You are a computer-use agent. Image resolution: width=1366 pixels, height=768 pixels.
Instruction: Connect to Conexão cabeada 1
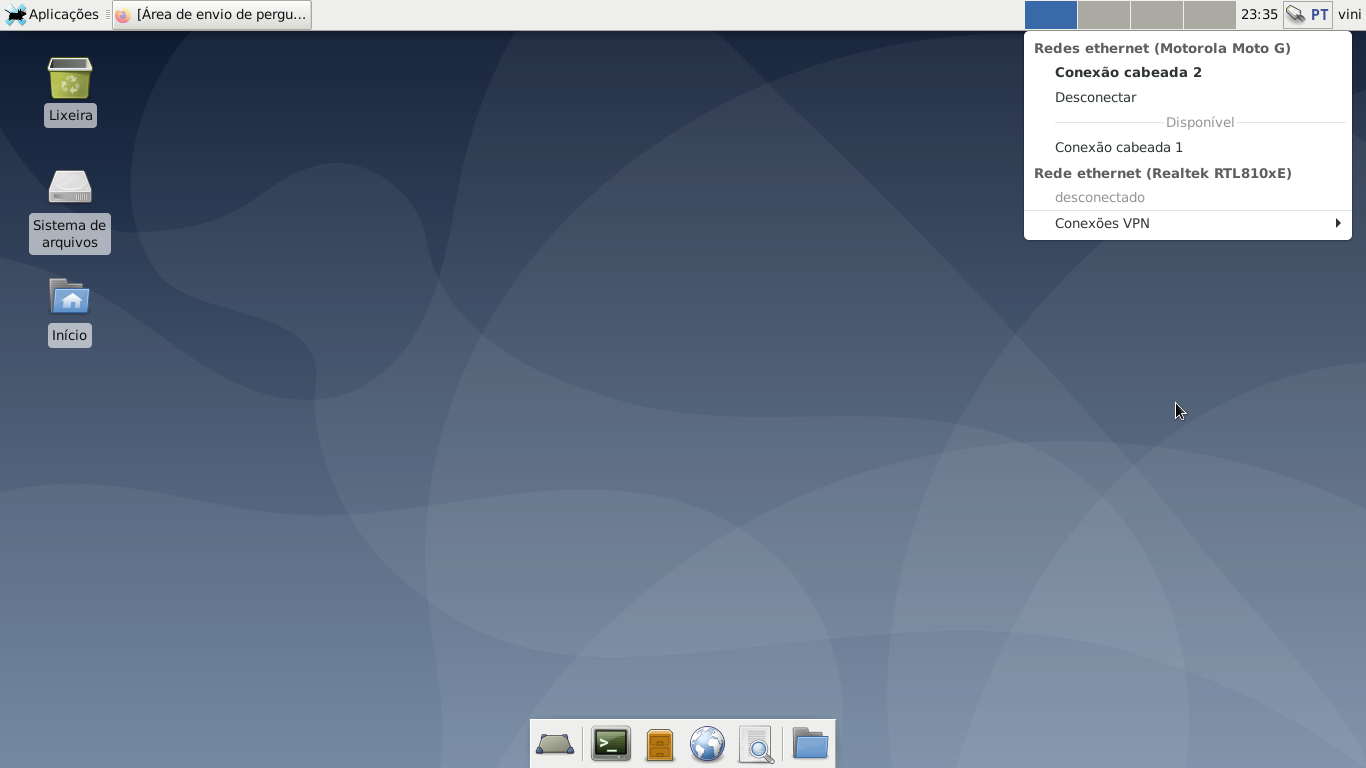click(x=1118, y=147)
